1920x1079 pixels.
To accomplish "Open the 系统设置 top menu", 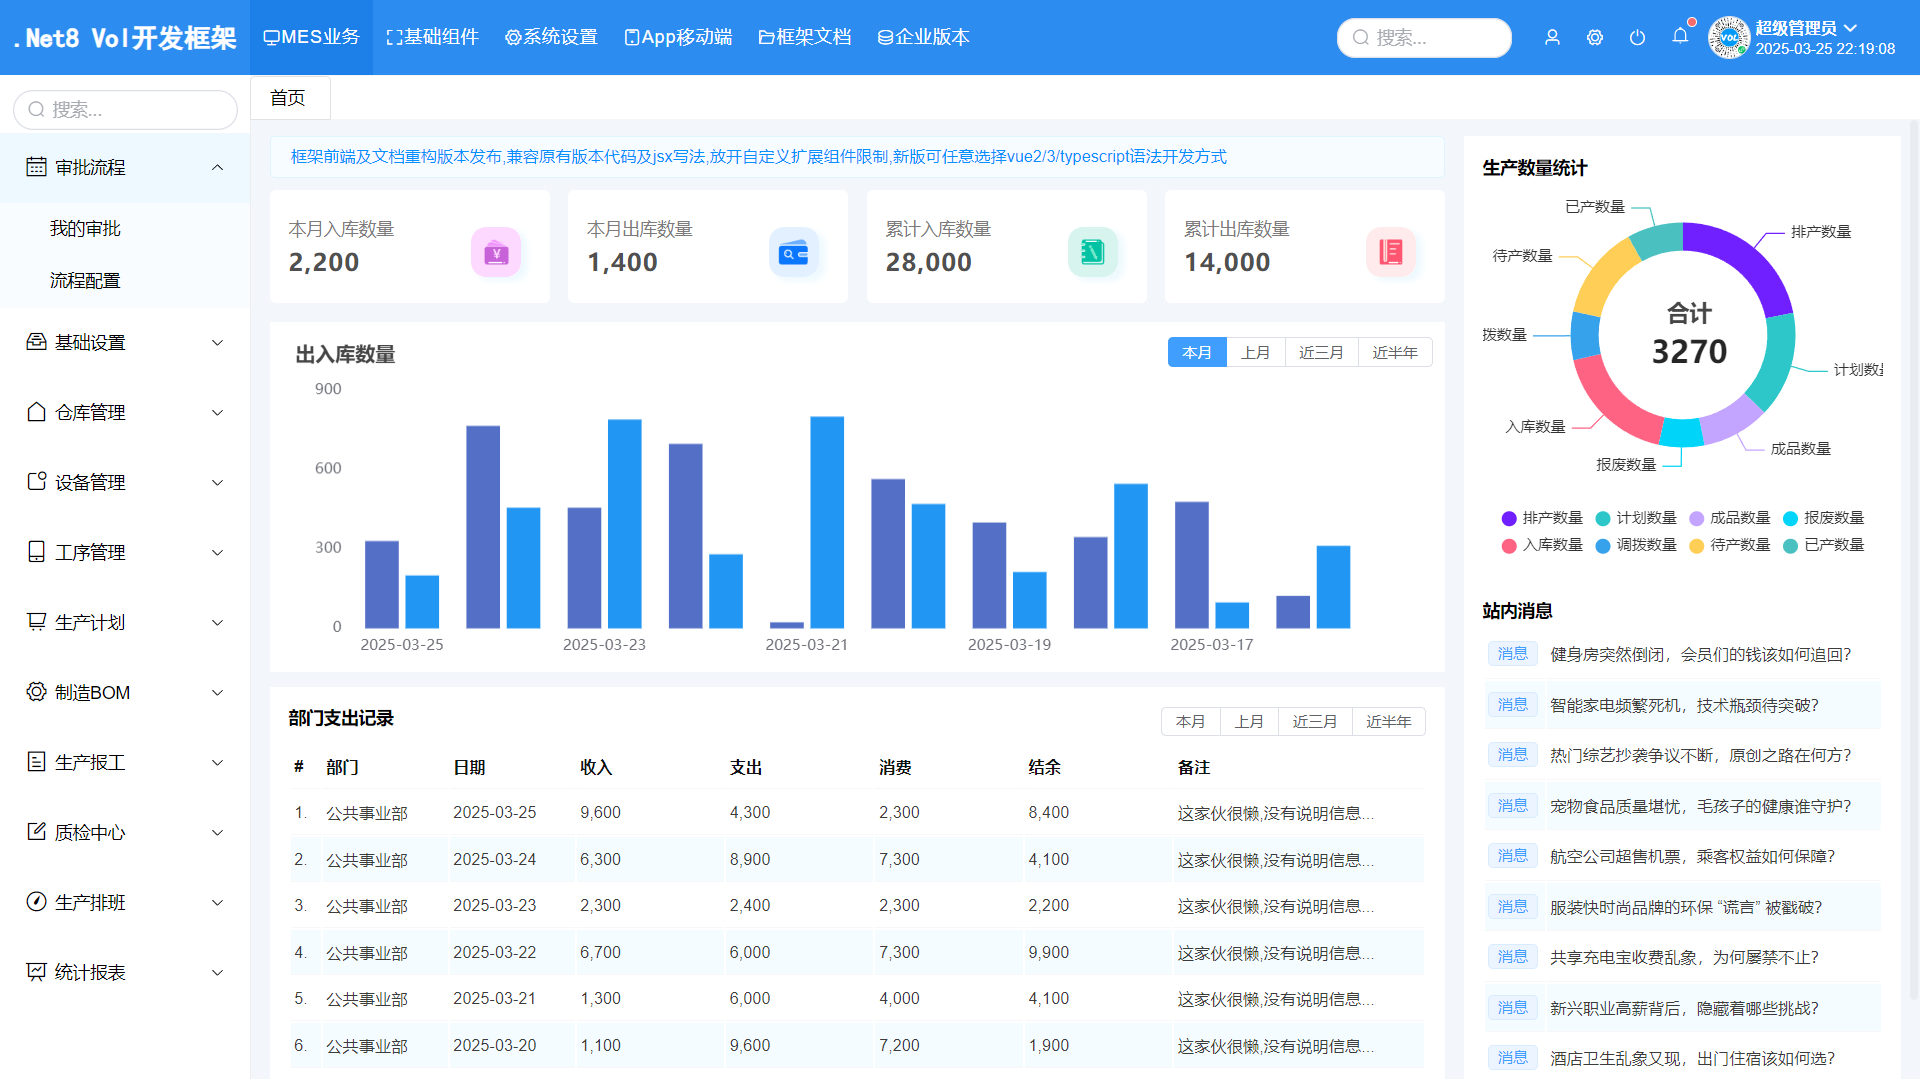I will tap(551, 37).
